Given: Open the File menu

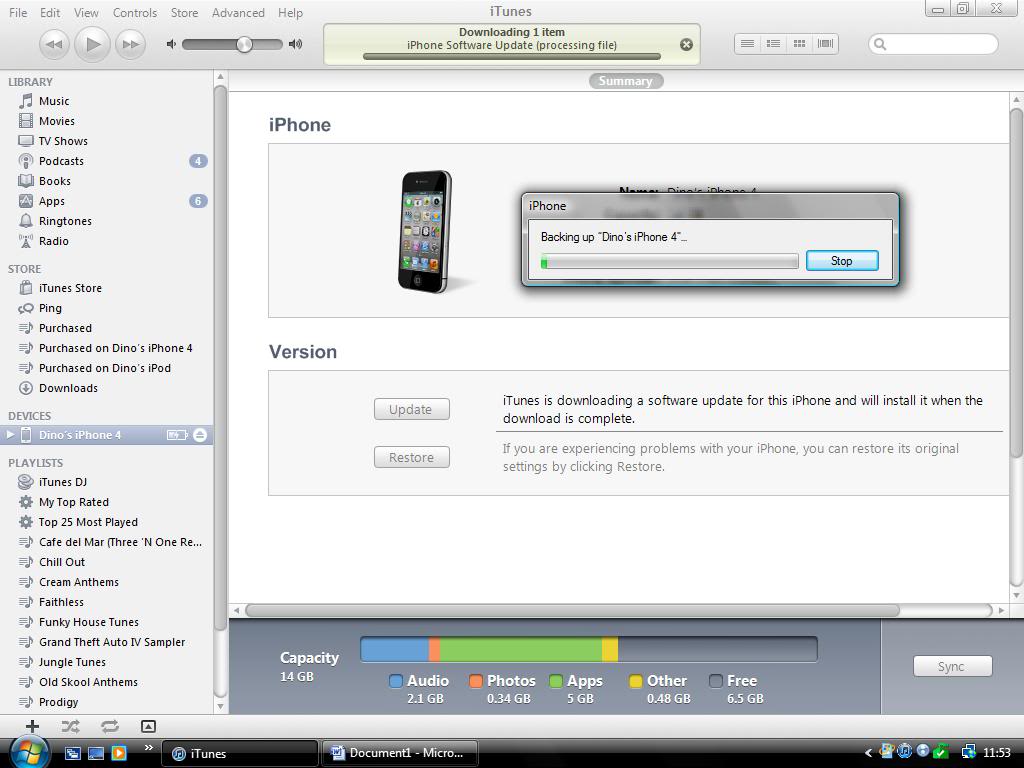Looking at the screenshot, I should coord(18,12).
